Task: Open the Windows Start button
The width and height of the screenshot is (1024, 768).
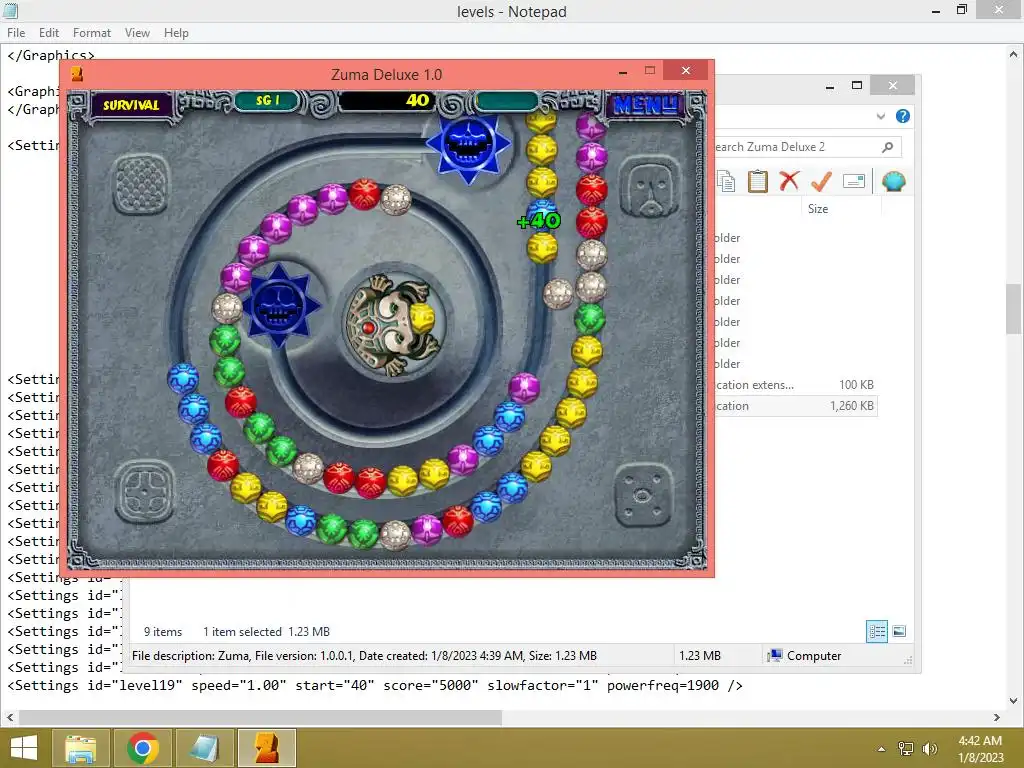Action: 24,748
